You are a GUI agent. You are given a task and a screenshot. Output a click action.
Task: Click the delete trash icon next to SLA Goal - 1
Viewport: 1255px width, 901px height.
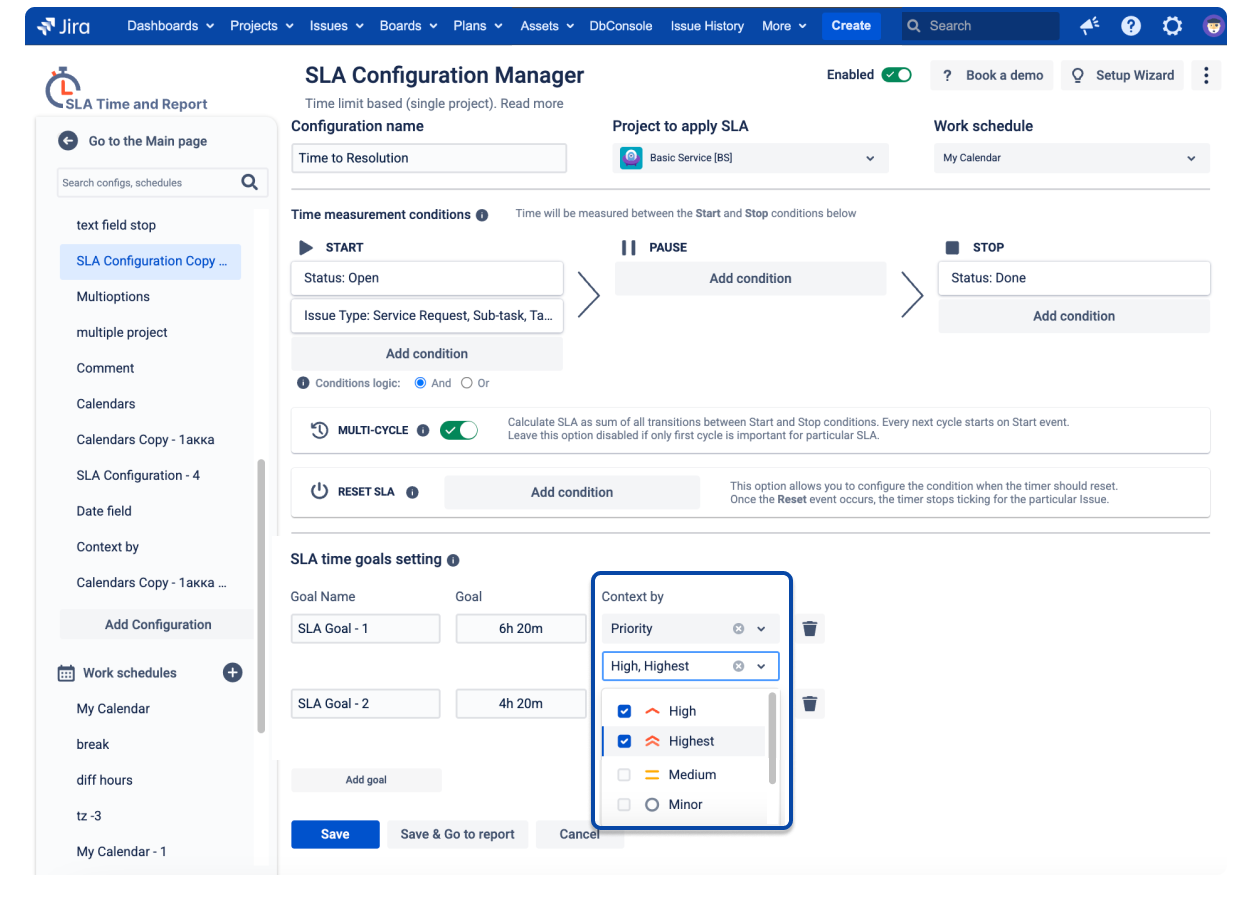pyautogui.click(x=809, y=629)
